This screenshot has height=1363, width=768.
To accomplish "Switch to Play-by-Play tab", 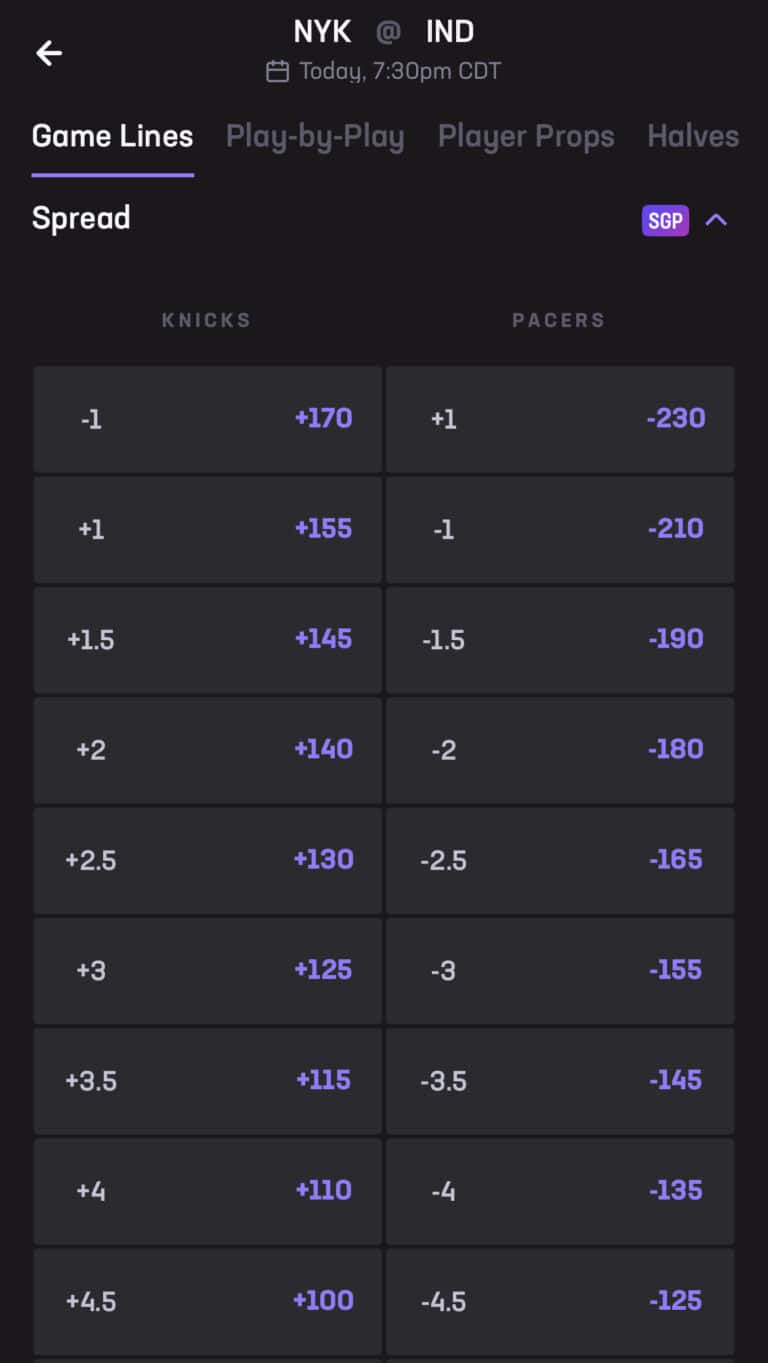I will [x=315, y=136].
